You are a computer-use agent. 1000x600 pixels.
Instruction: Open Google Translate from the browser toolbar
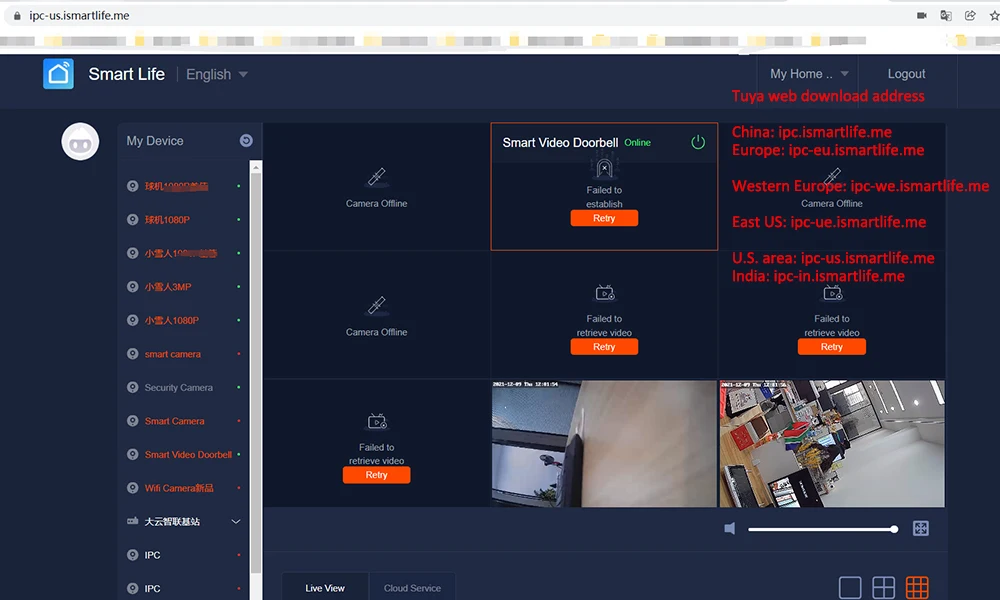[x=946, y=15]
